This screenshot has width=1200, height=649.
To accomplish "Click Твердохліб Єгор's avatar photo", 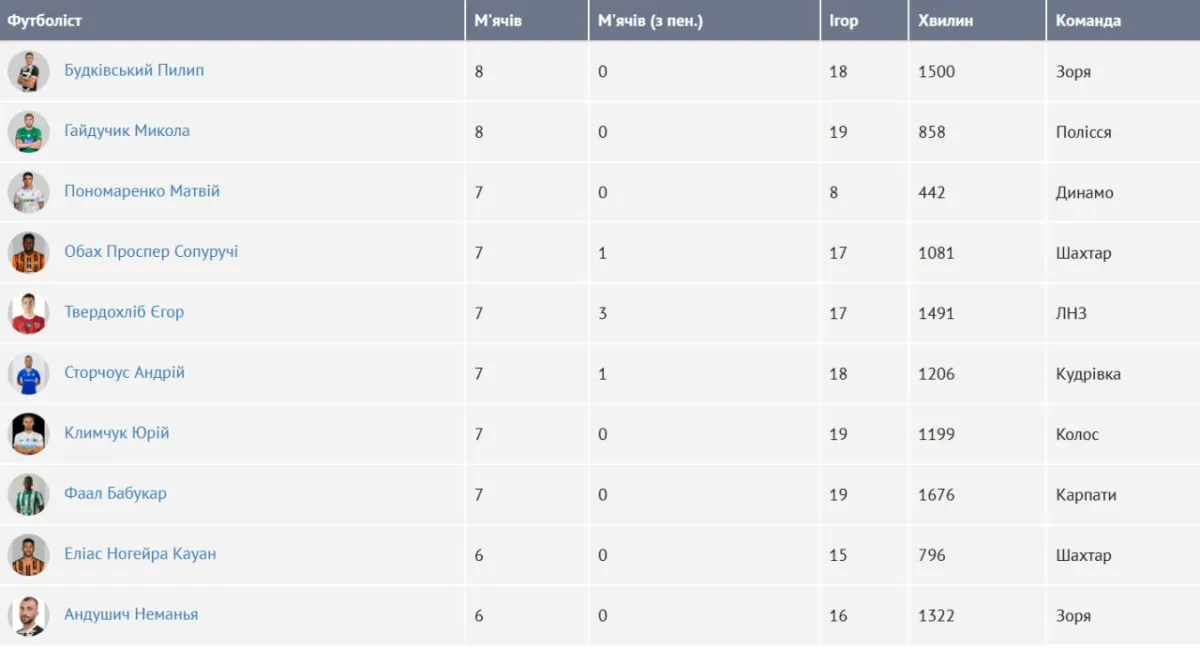I will (x=28, y=313).
